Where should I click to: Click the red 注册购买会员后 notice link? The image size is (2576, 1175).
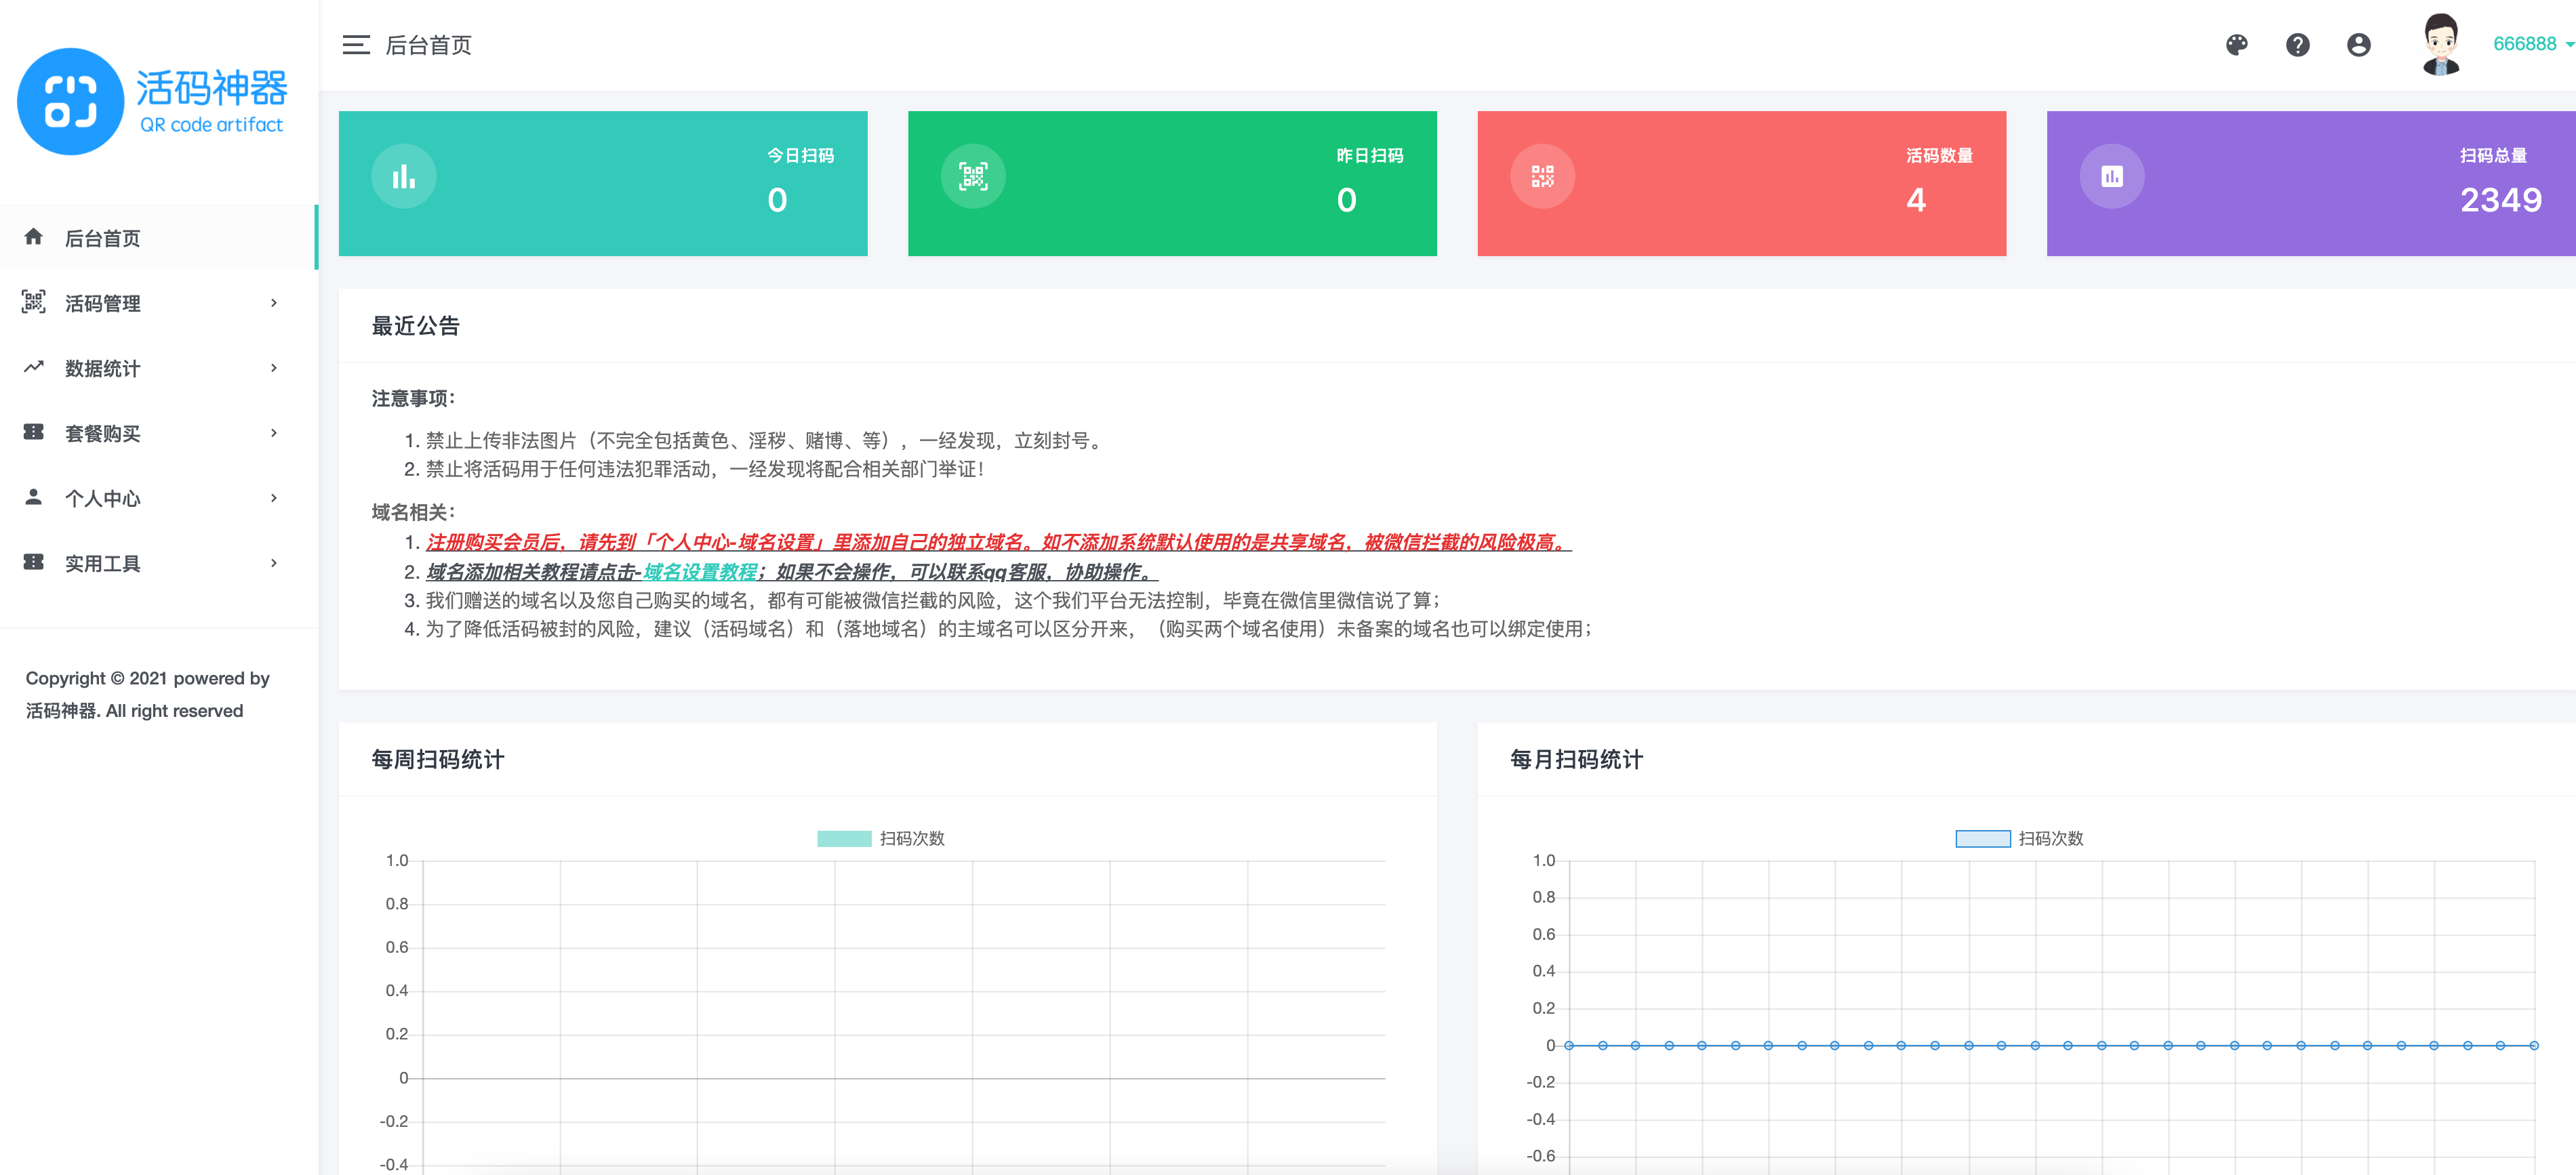coord(998,542)
